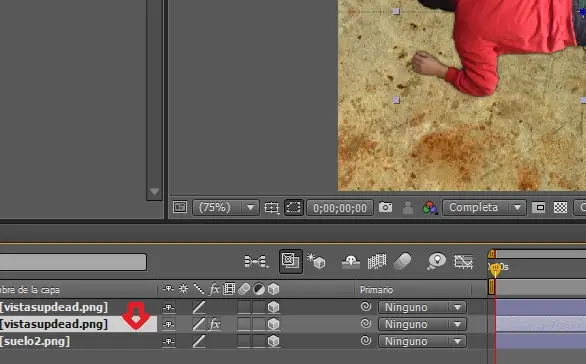Enable frame blending filmstrip icon
Screen dimensions: 586x364
(x=377, y=261)
